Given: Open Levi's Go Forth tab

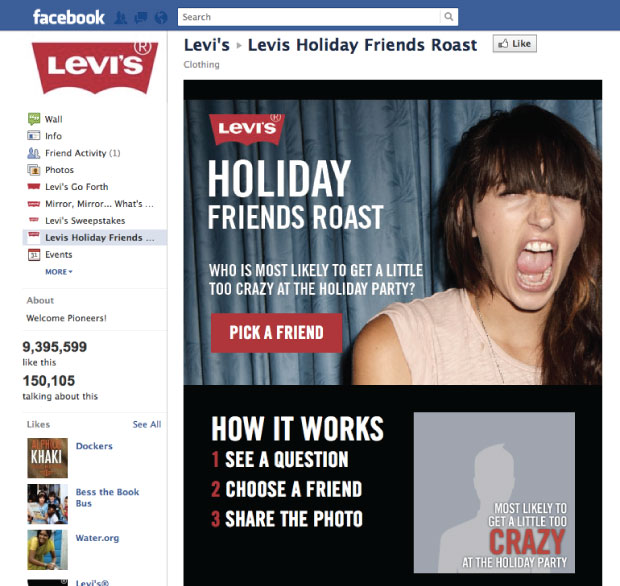Looking at the screenshot, I should (76, 187).
